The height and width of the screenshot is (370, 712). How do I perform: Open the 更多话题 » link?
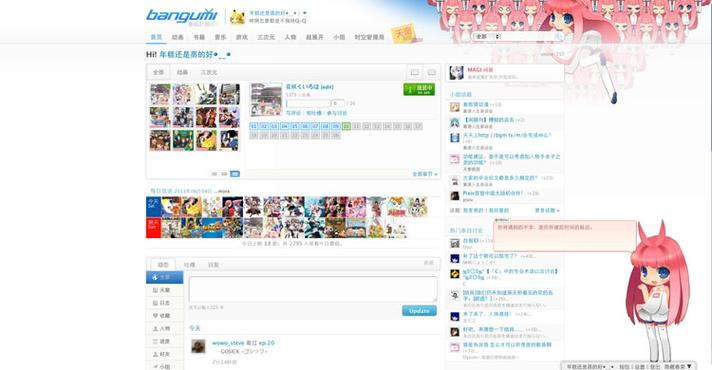point(547,211)
